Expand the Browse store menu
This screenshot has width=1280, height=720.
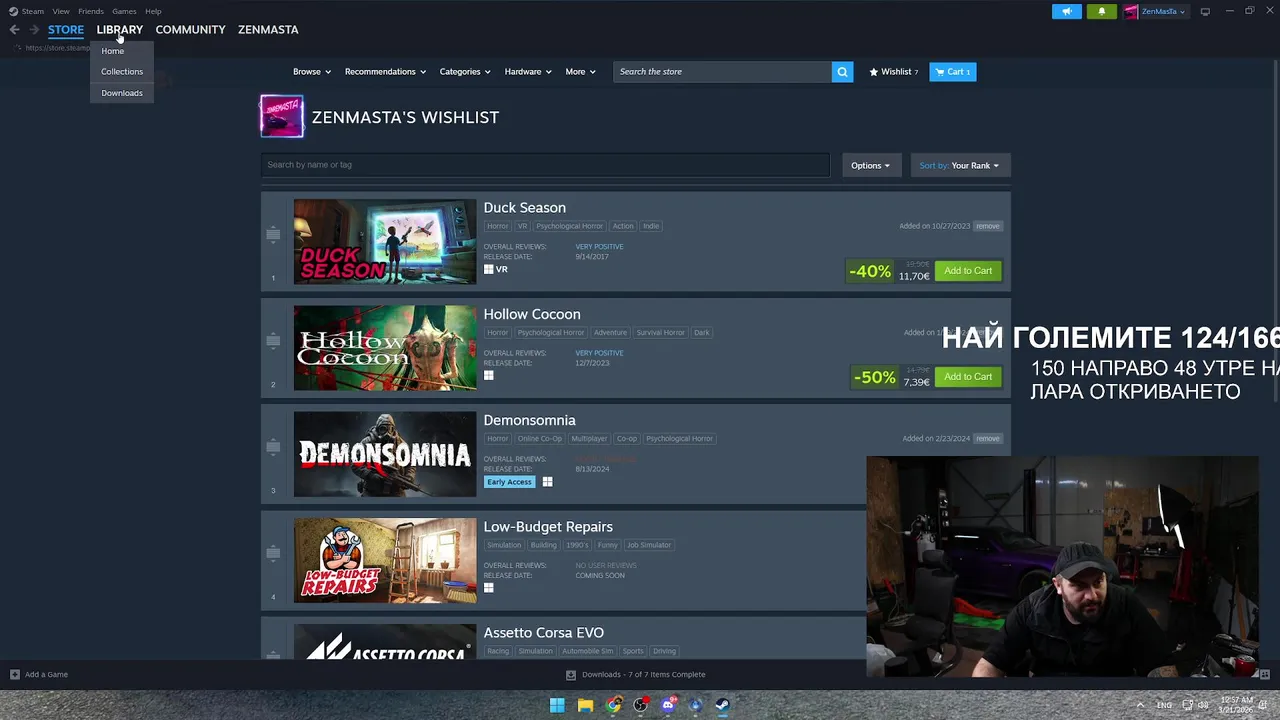312,72
